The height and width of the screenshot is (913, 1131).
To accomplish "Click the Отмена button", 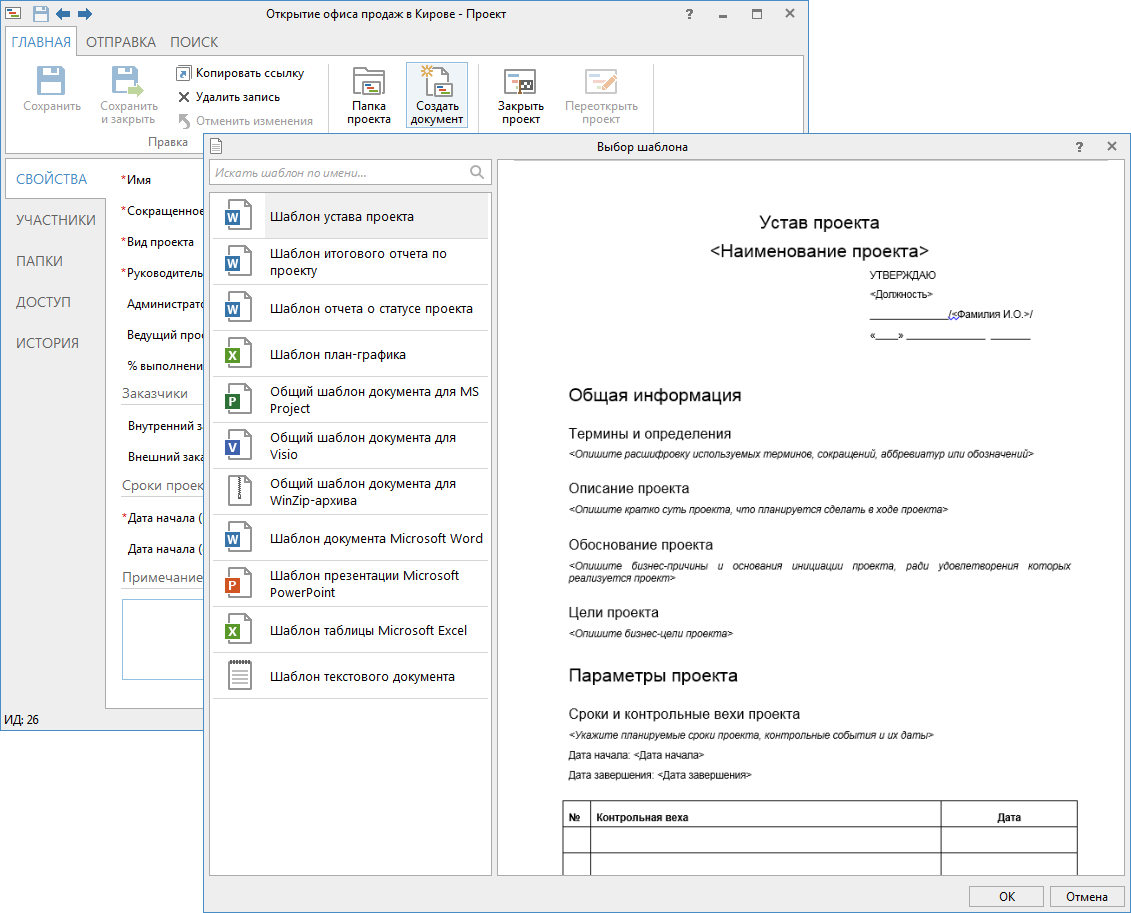I will 1086,896.
